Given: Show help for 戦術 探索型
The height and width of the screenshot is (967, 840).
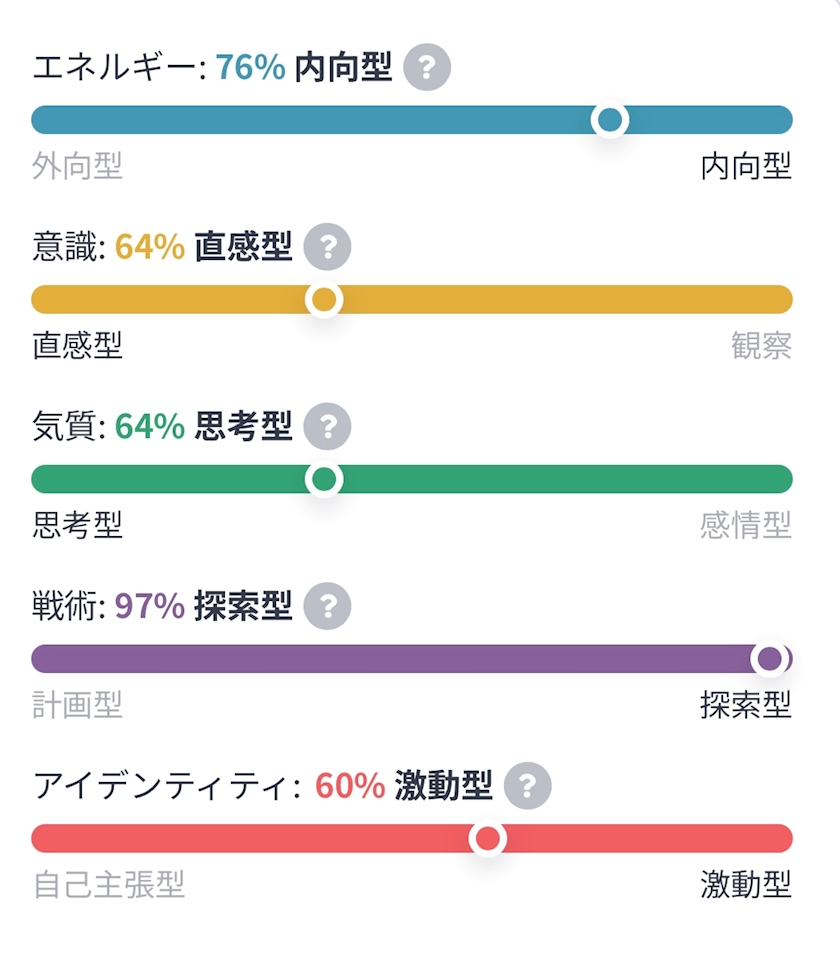Looking at the screenshot, I should click(x=327, y=606).
